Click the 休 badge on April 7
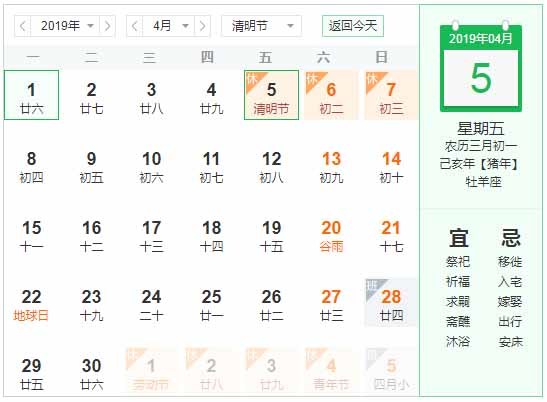Screen dimensions: 547x402 [373, 80]
